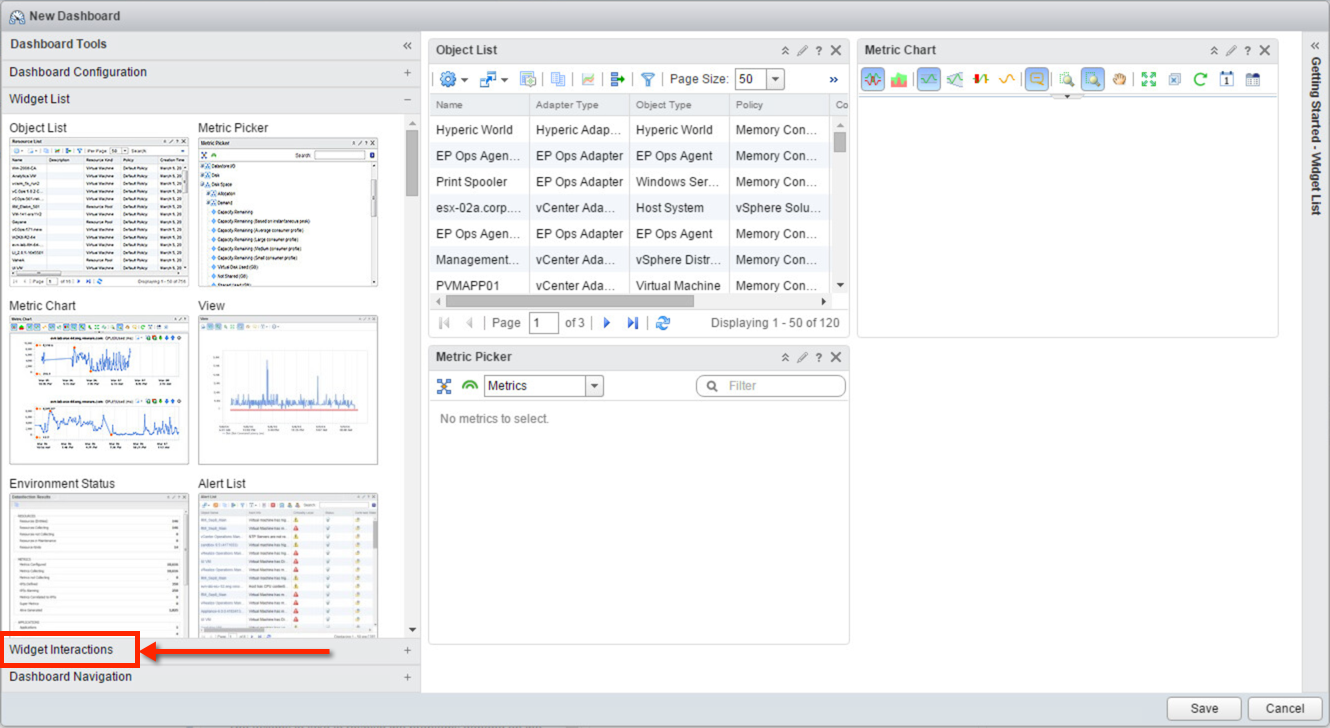Toggle the trend line display in Metric Chart
Image resolution: width=1330 pixels, height=728 pixels.
pos(1006,79)
